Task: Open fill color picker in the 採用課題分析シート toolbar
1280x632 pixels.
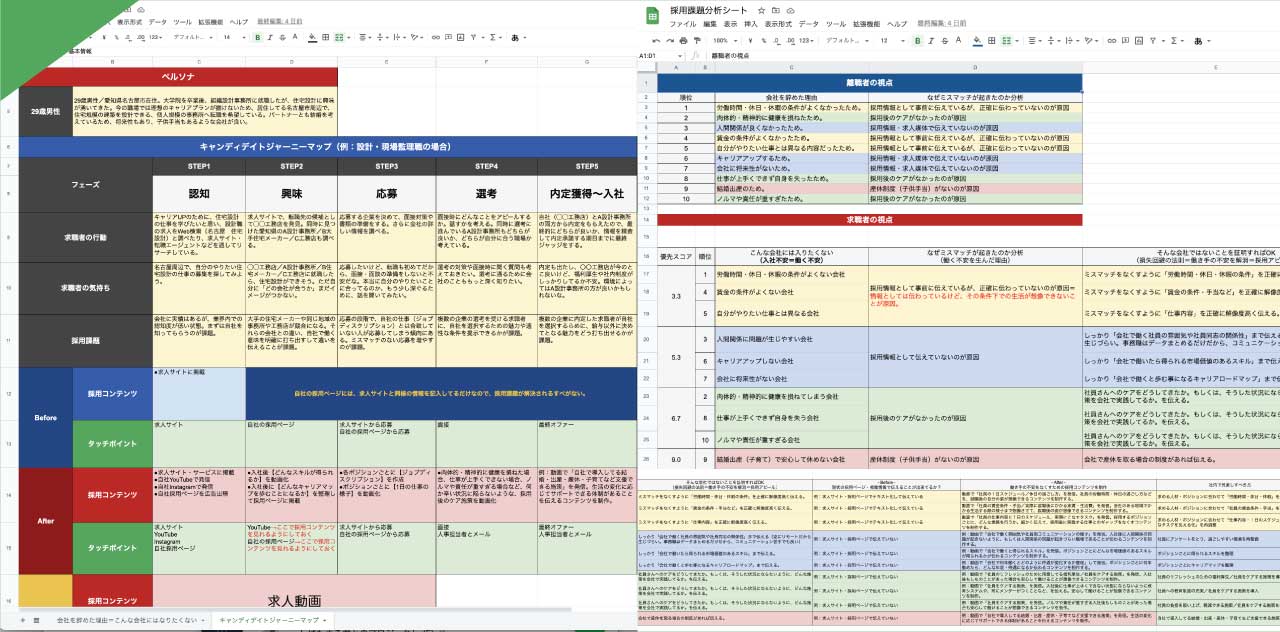Action: 979,40
